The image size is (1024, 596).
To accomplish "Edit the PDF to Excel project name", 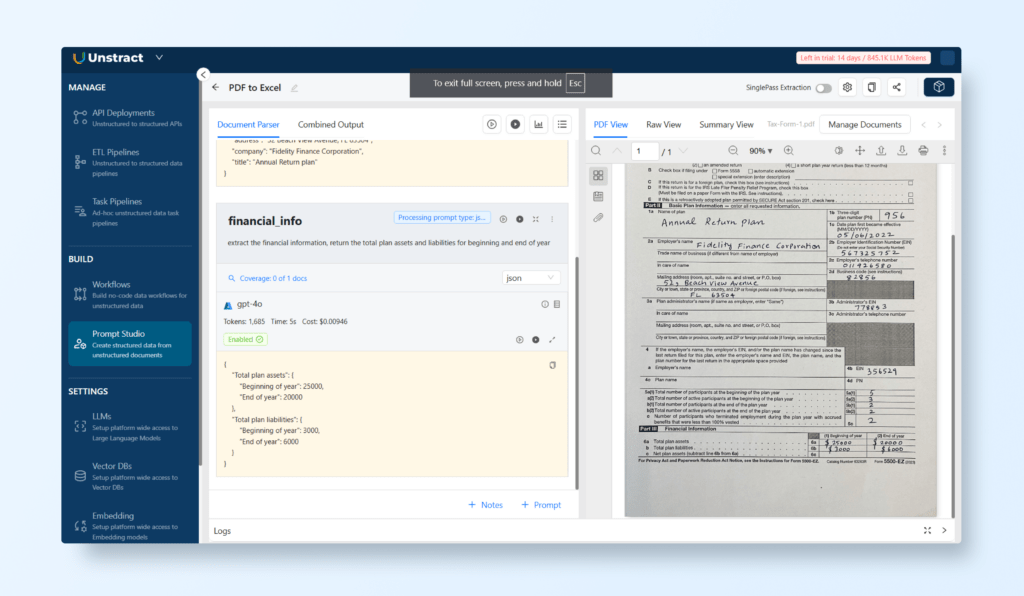I will 294,88.
